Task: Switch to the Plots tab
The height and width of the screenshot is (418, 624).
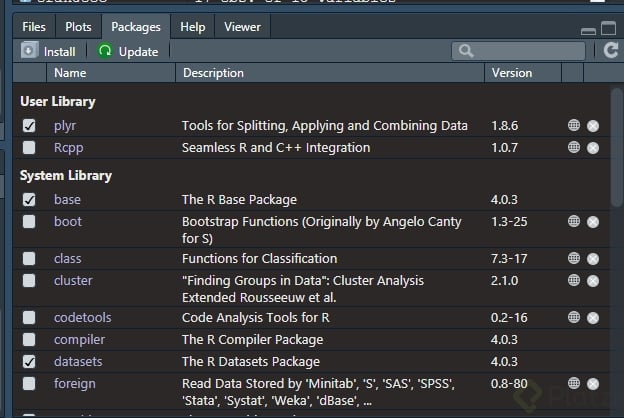Action: (x=77, y=27)
